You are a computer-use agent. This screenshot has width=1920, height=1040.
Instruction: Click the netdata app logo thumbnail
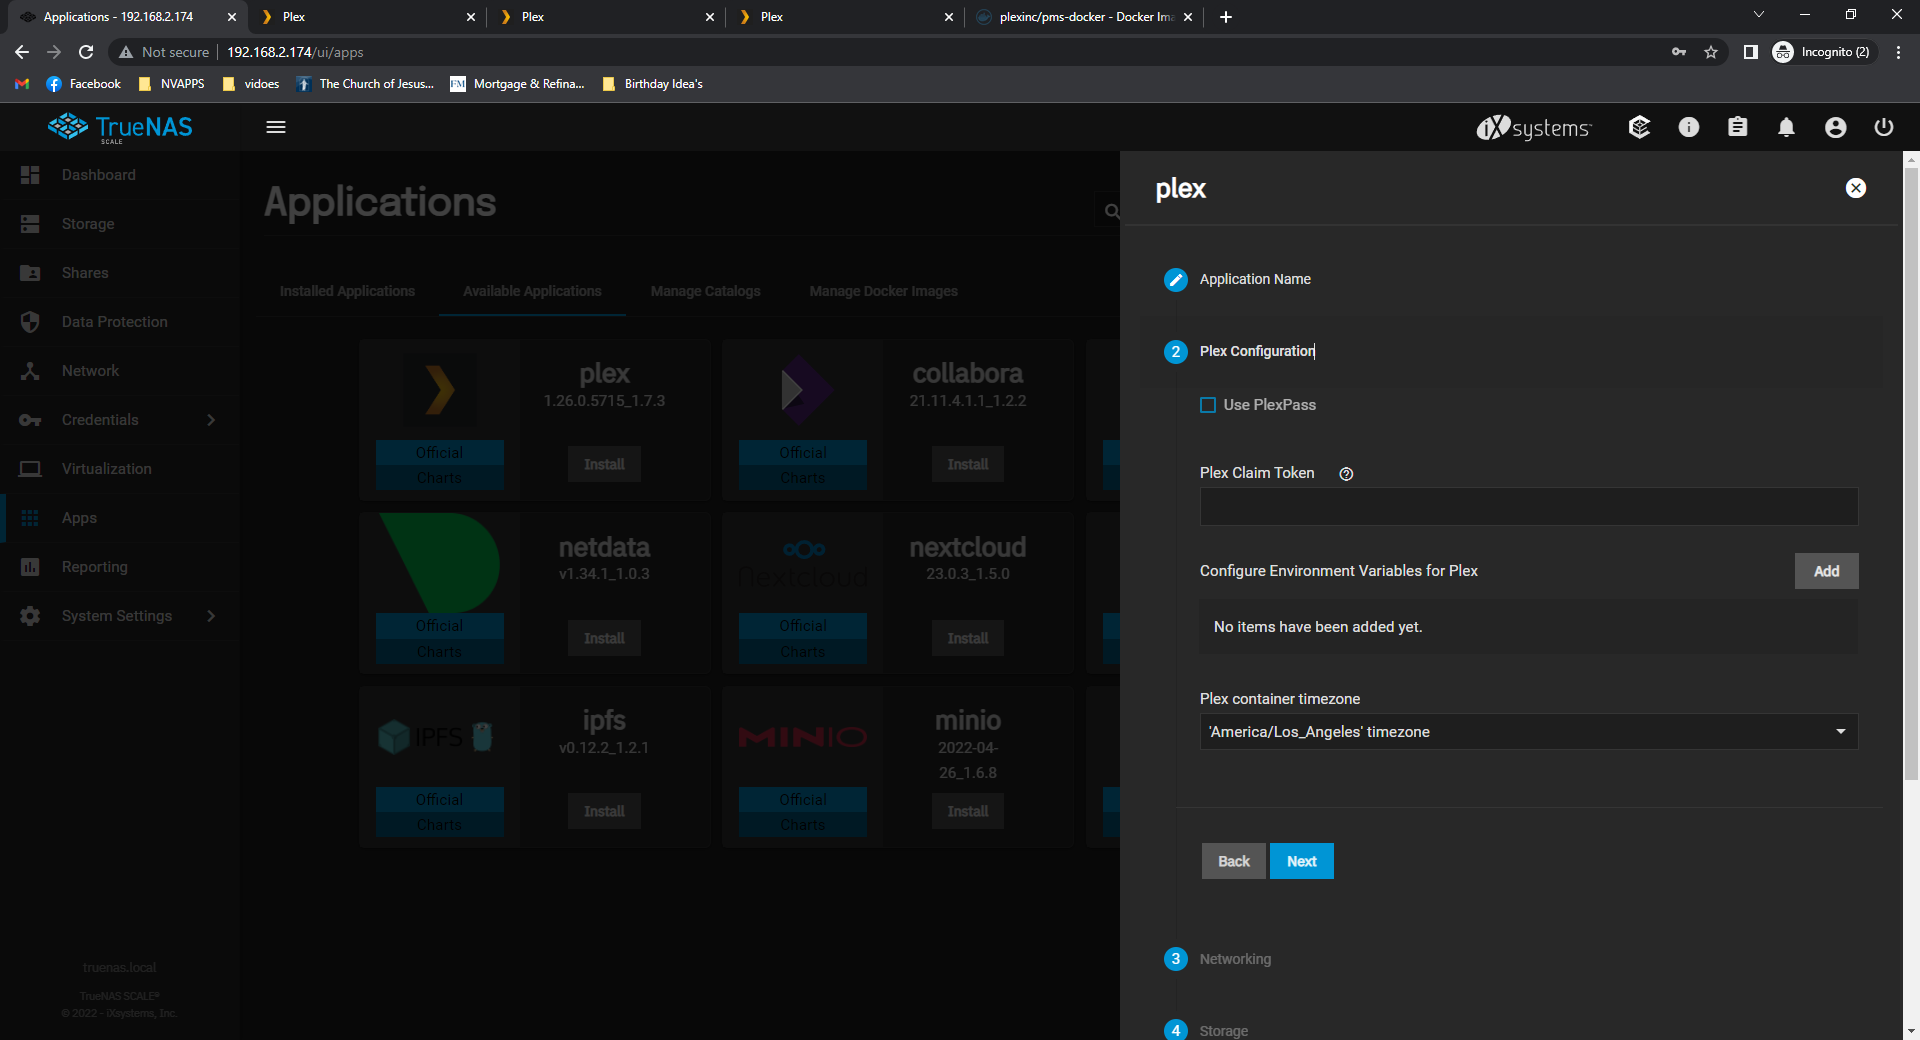440,563
